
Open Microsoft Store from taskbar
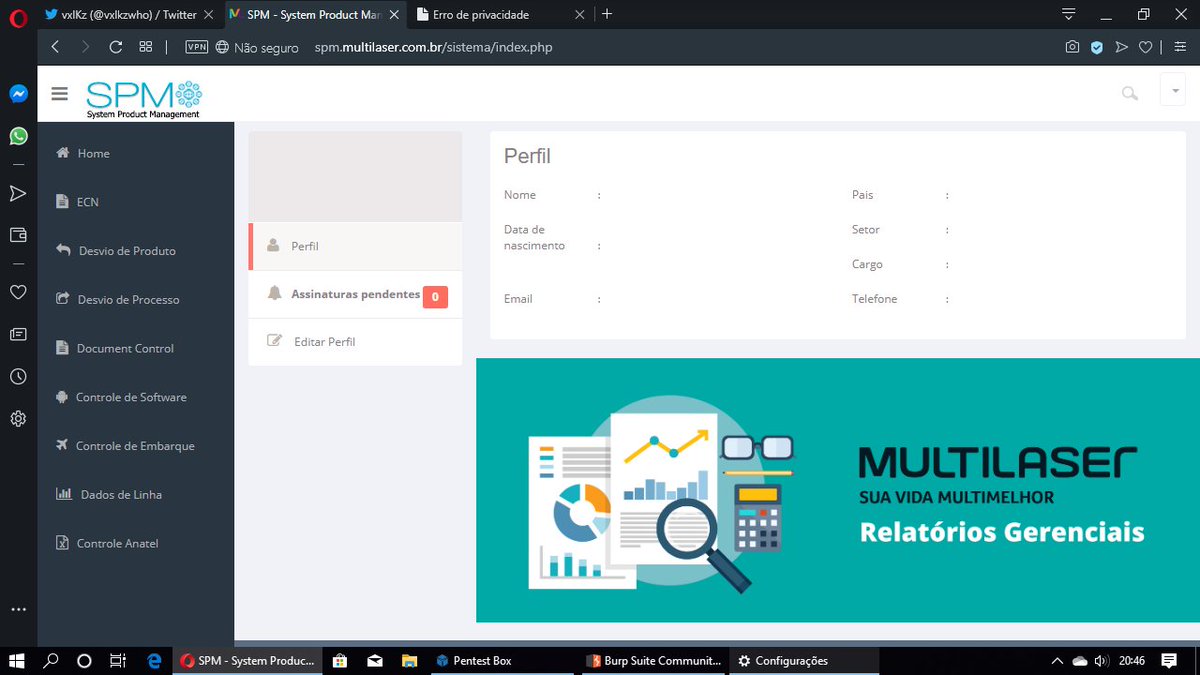tap(340, 660)
